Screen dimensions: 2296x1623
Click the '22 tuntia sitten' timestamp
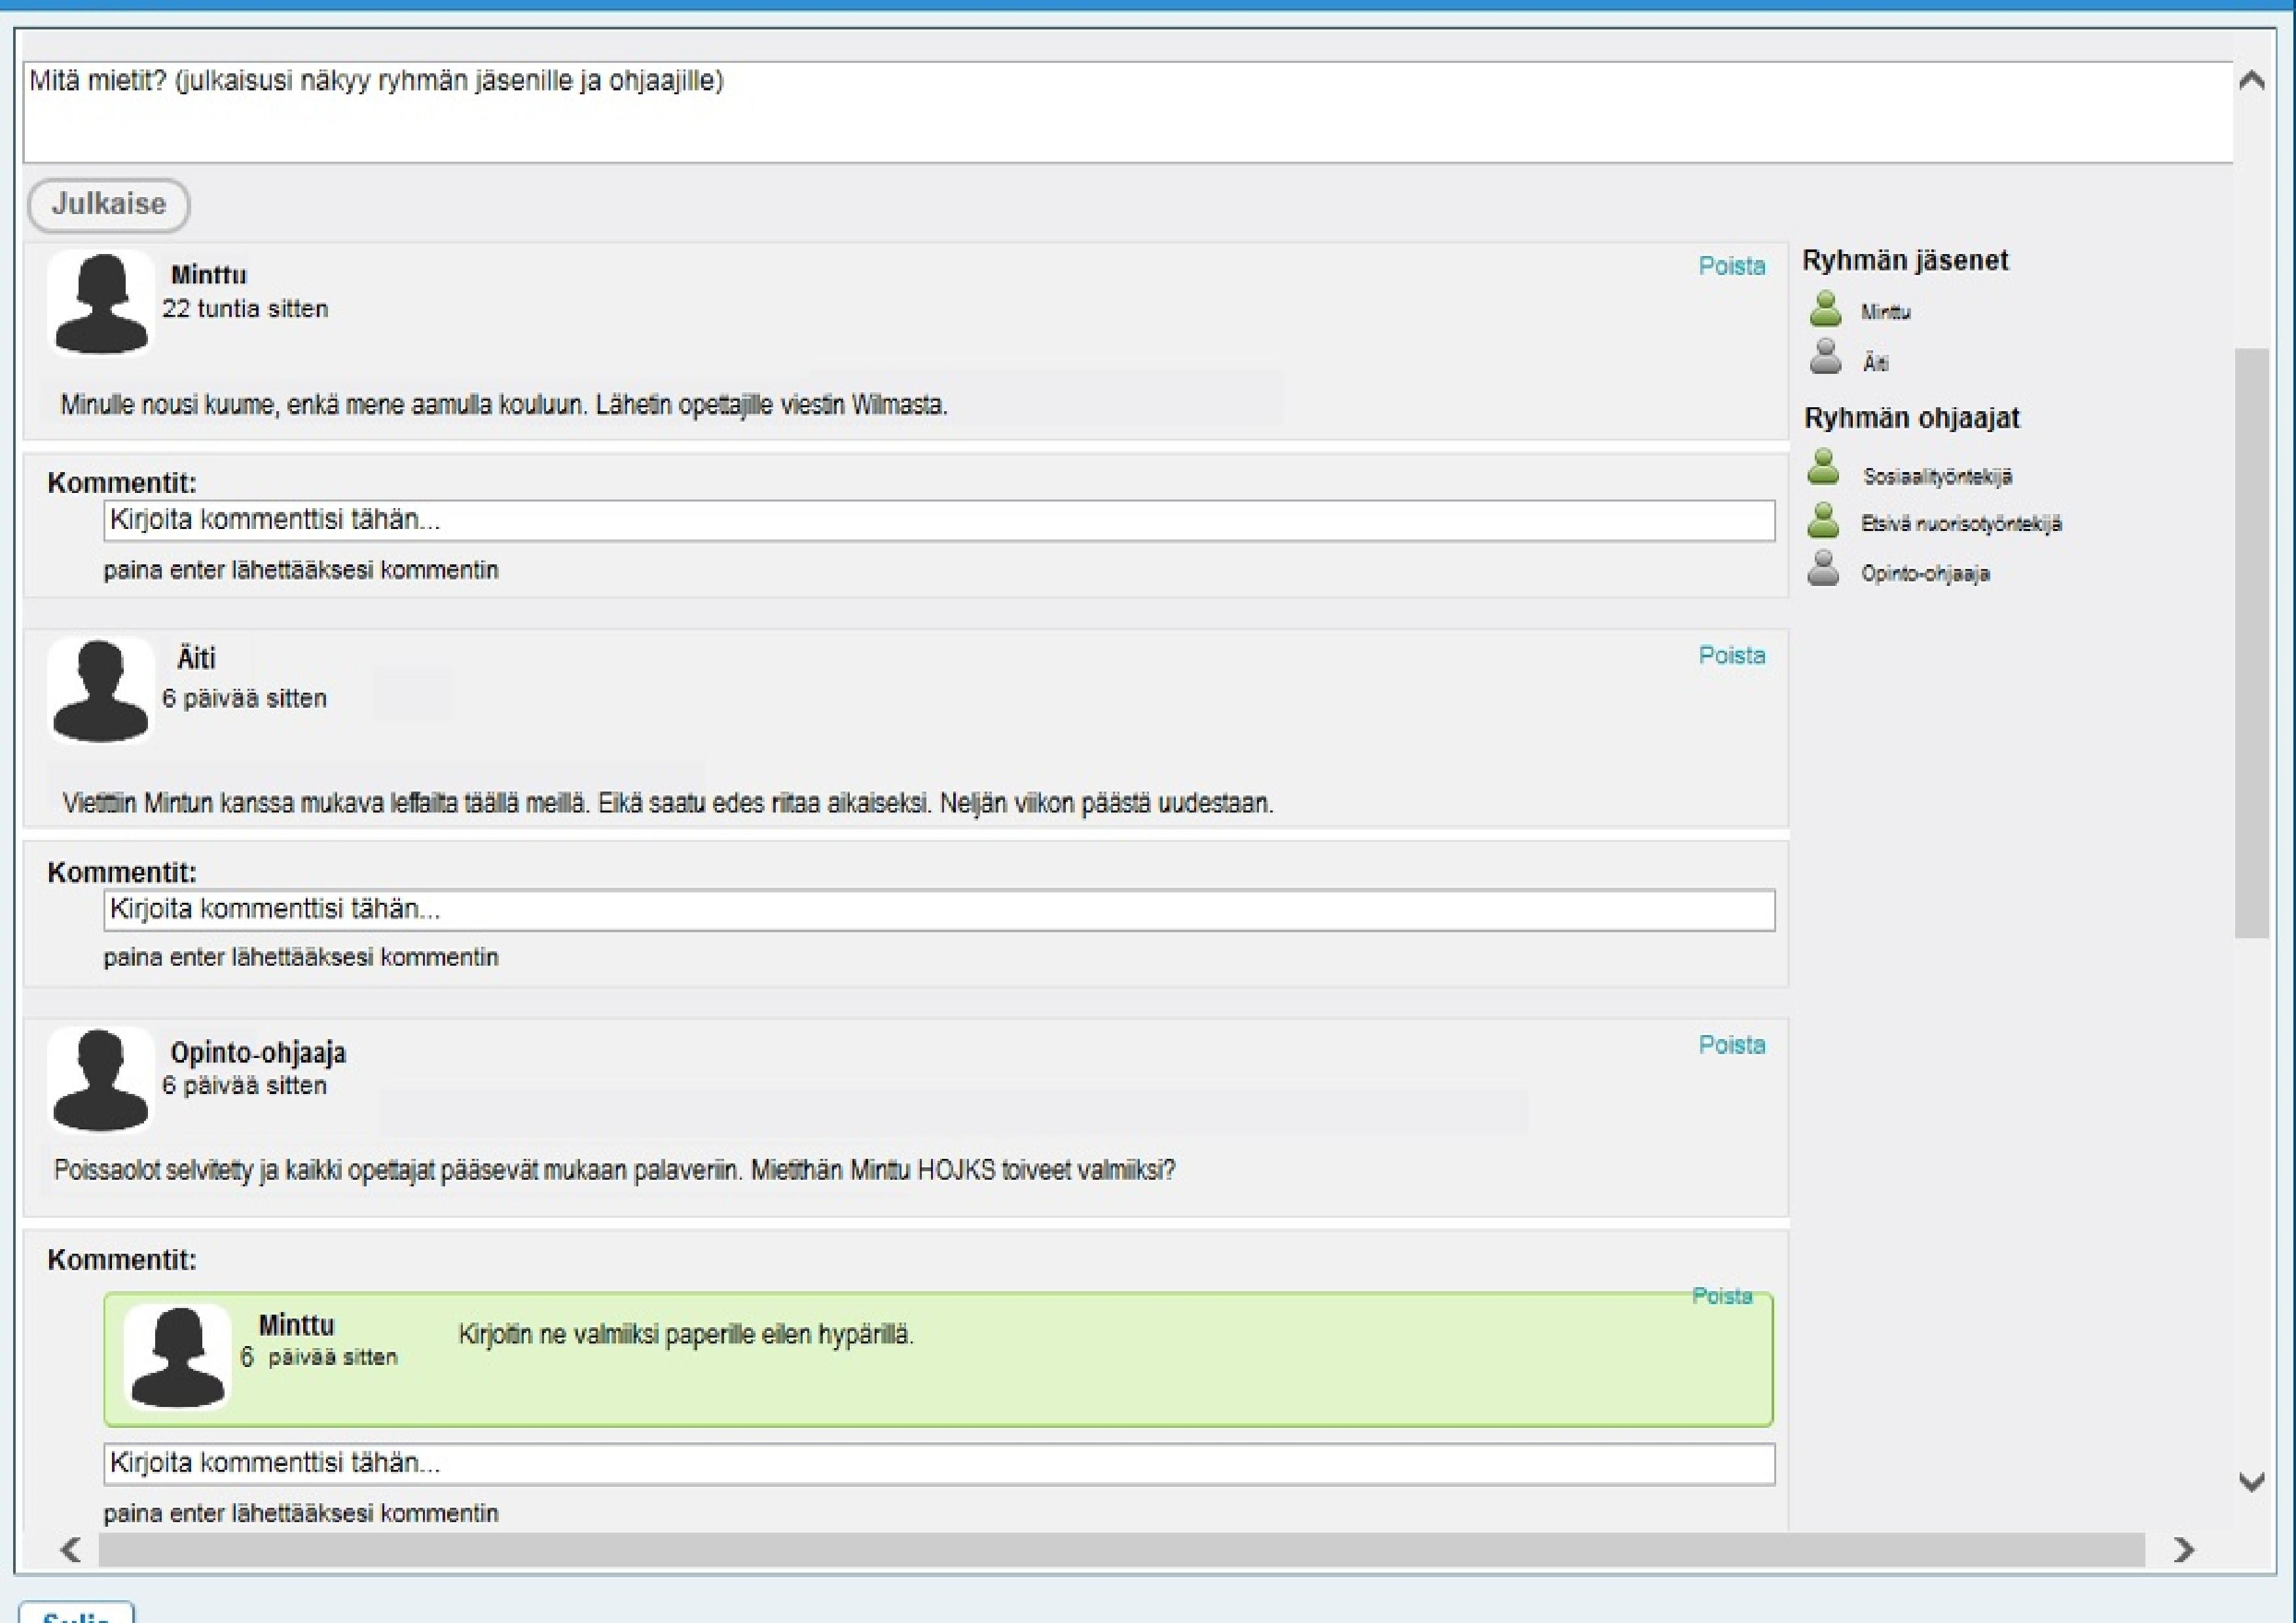pos(245,309)
